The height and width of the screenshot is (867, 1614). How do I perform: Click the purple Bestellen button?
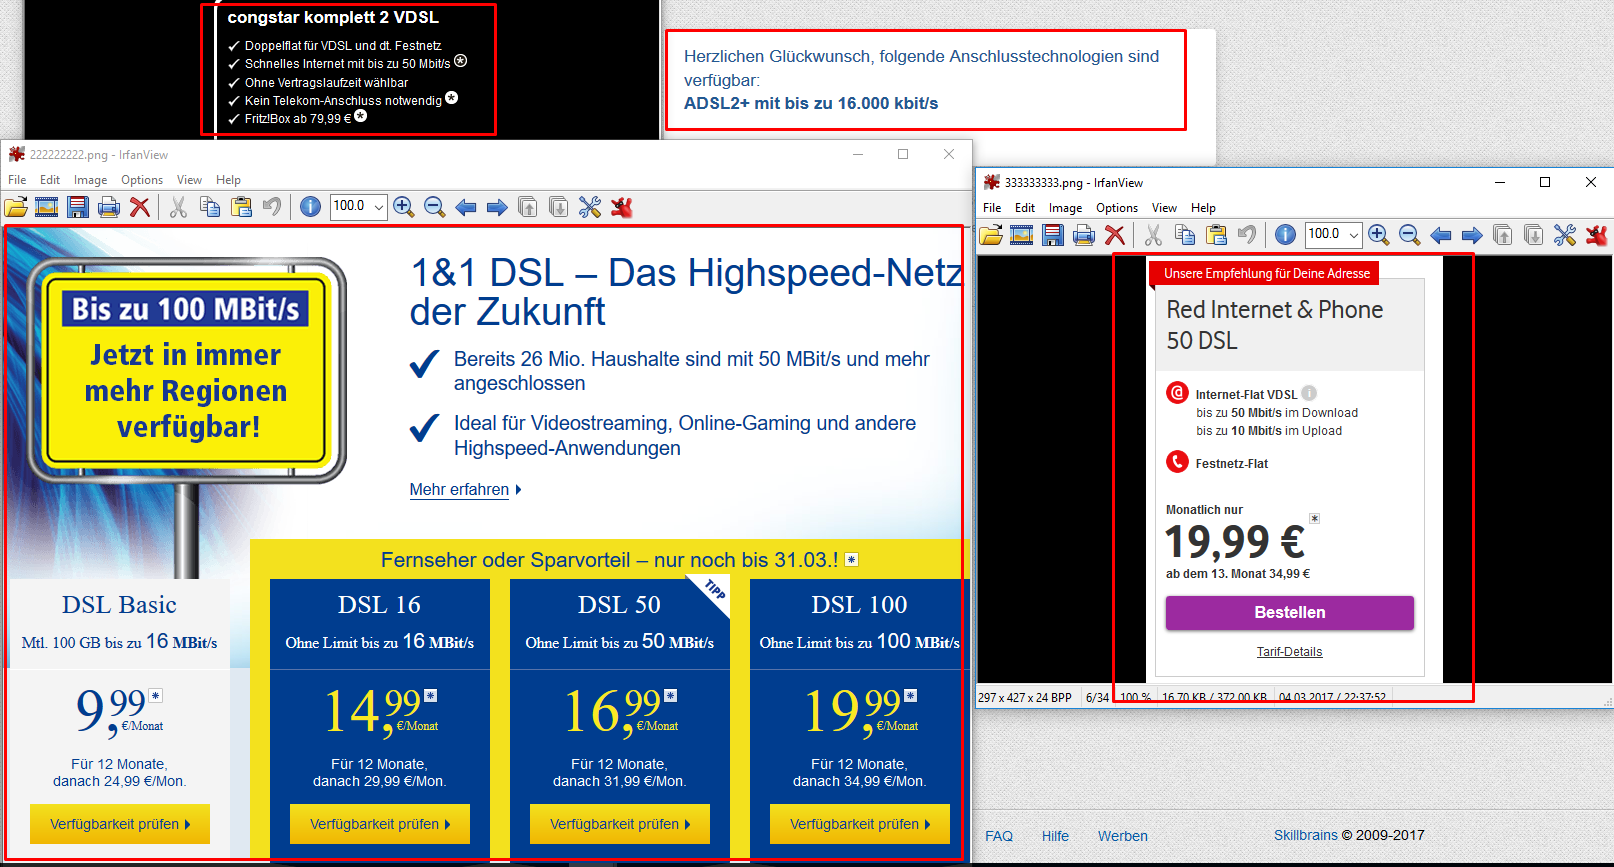(x=1290, y=613)
